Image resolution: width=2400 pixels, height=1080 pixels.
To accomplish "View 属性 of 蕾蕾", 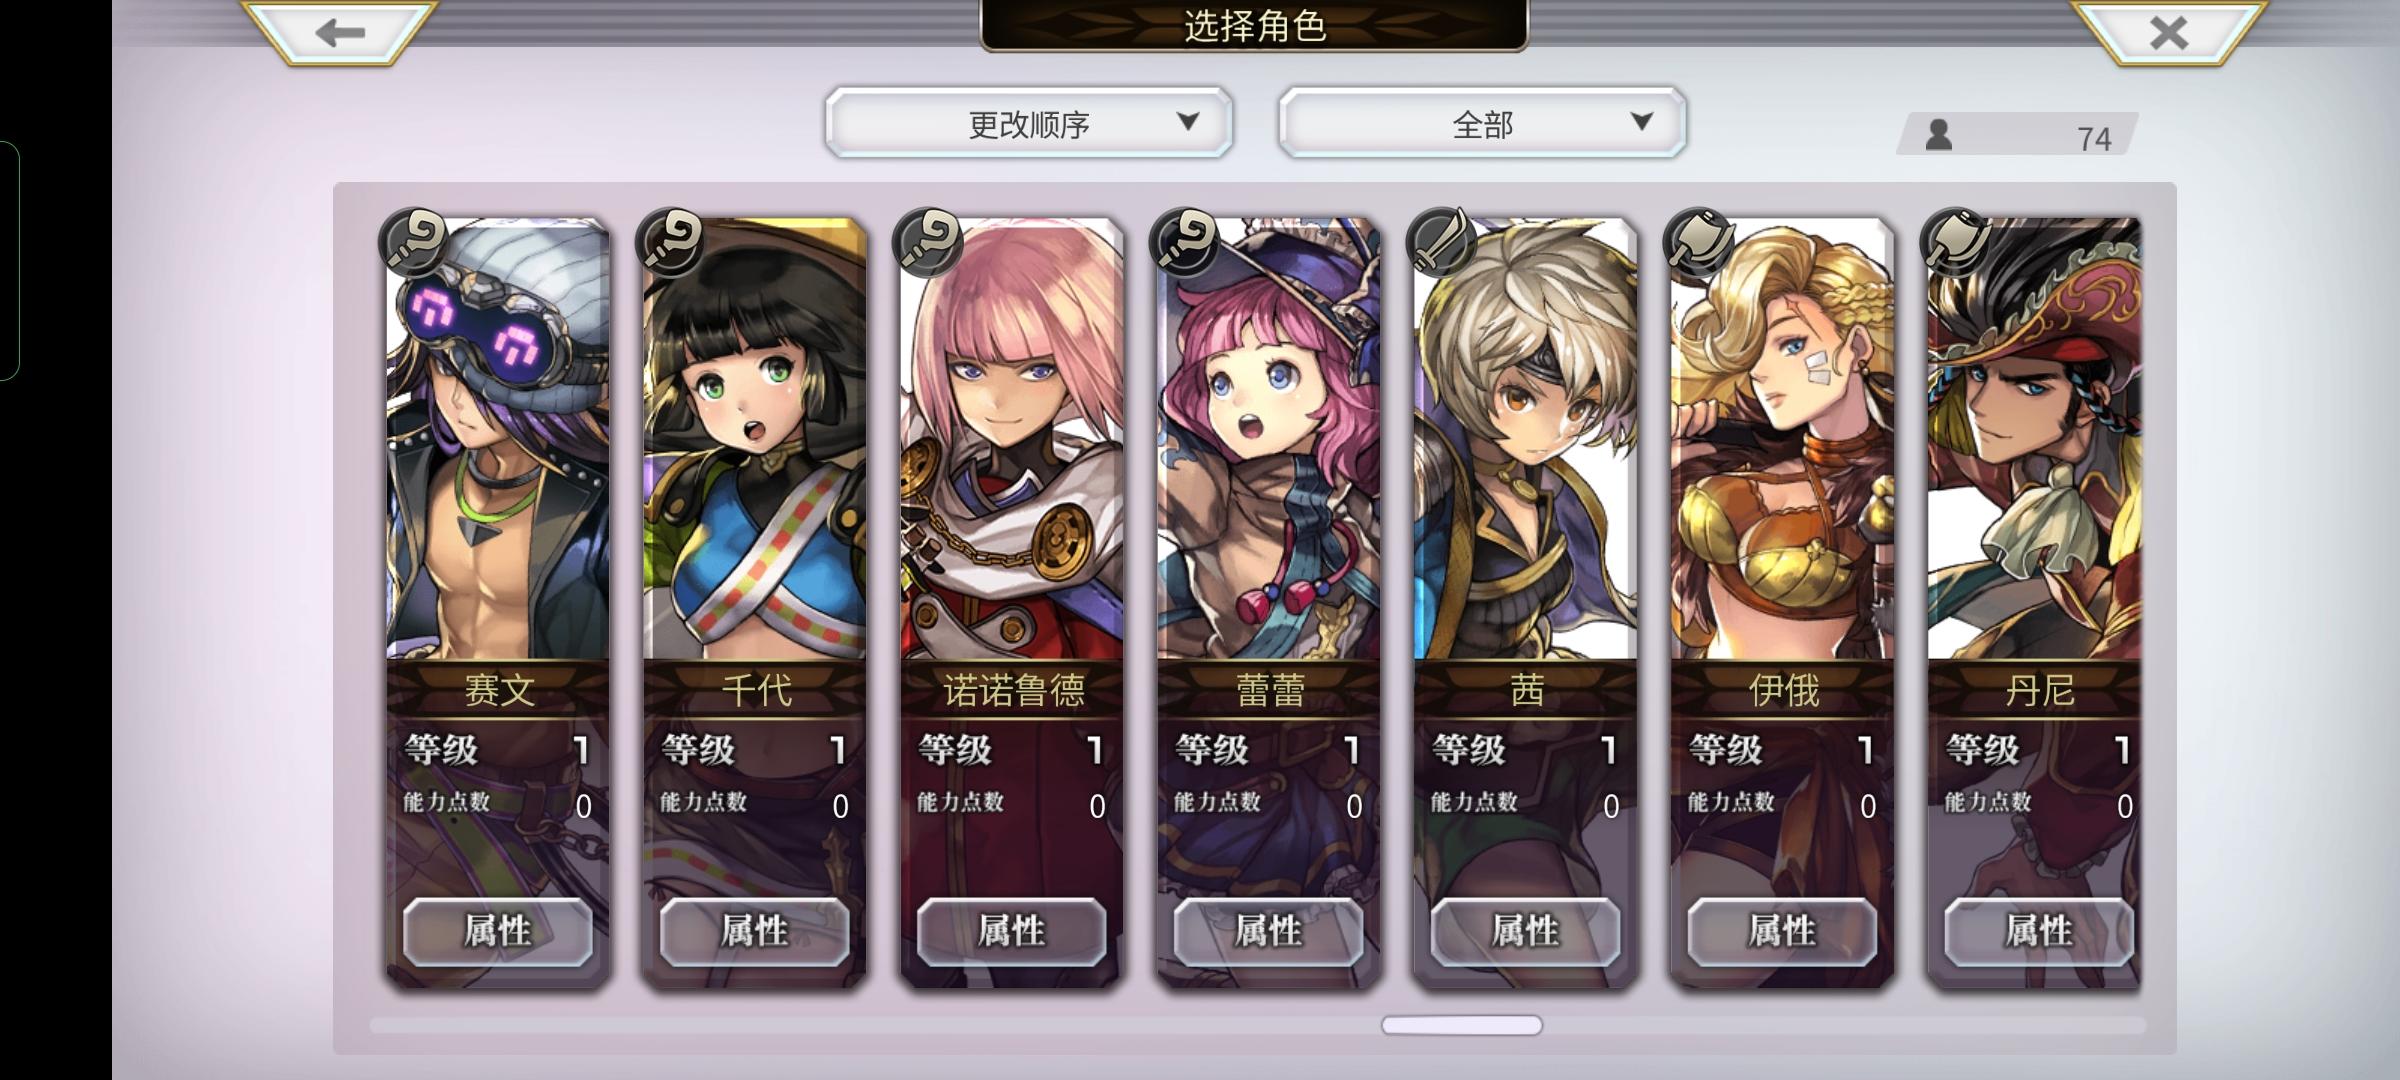I will coord(1268,932).
